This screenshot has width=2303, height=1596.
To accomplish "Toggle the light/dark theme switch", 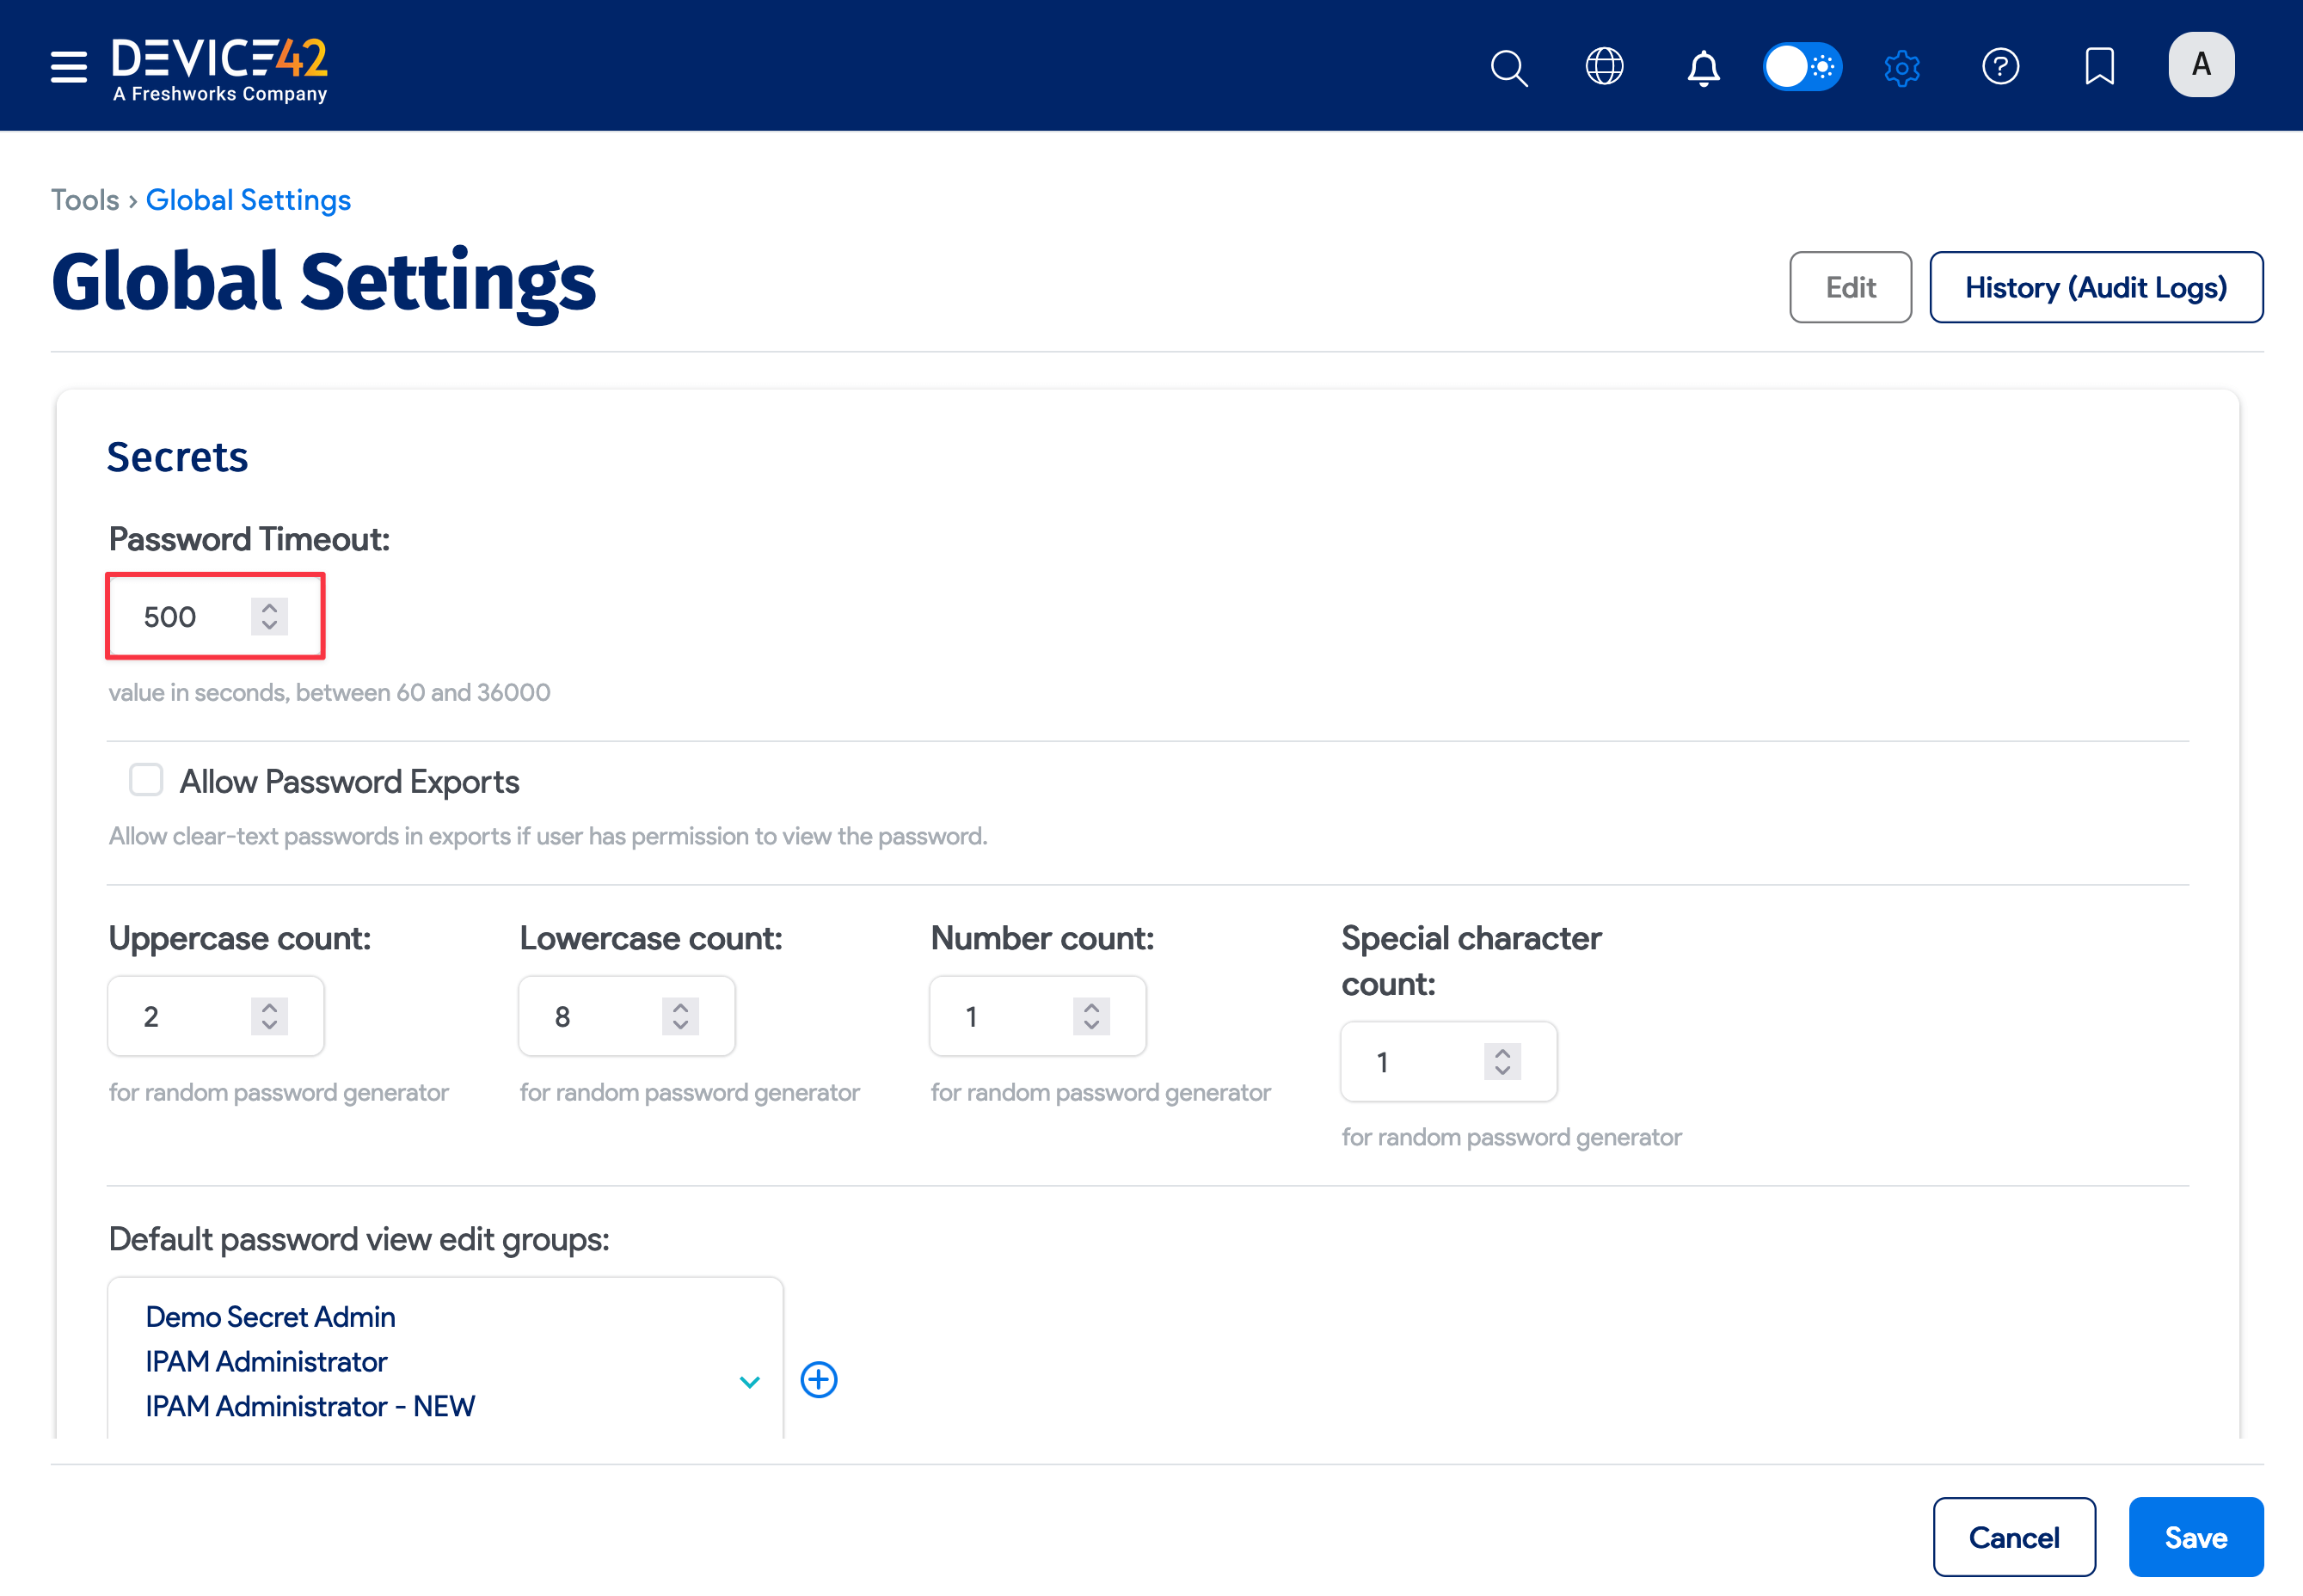I will coord(1802,67).
